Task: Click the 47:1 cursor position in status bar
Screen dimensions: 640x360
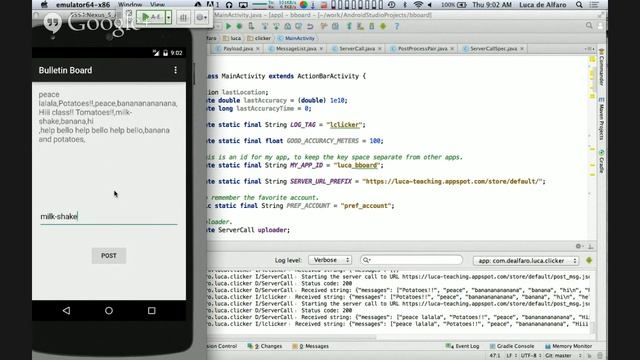Action: click(494, 356)
